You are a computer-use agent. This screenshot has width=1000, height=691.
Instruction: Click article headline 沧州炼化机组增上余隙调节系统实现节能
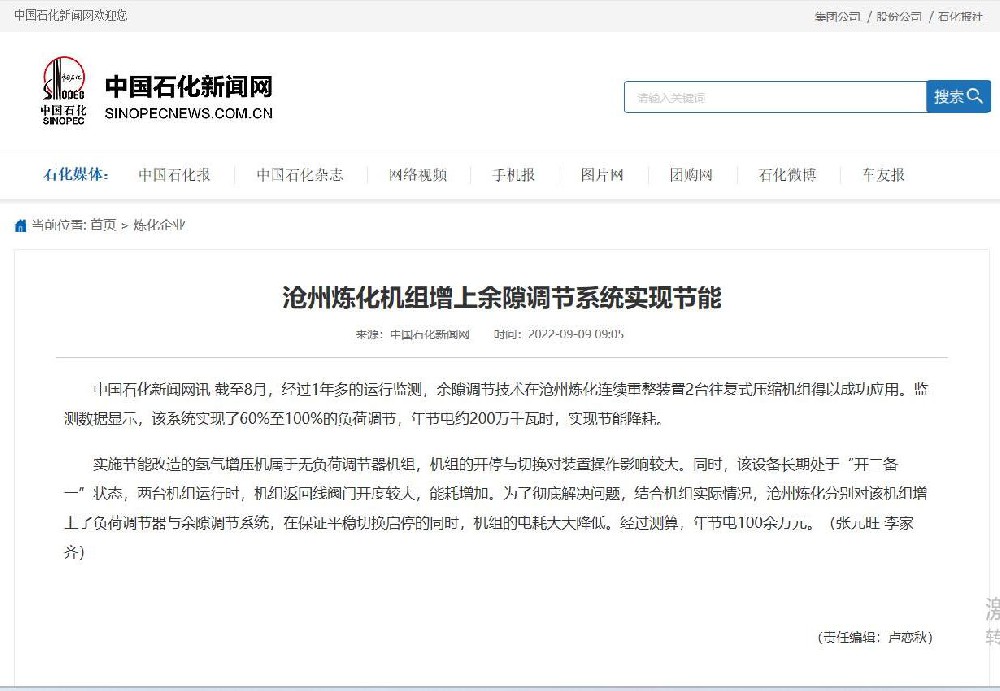coord(501,298)
